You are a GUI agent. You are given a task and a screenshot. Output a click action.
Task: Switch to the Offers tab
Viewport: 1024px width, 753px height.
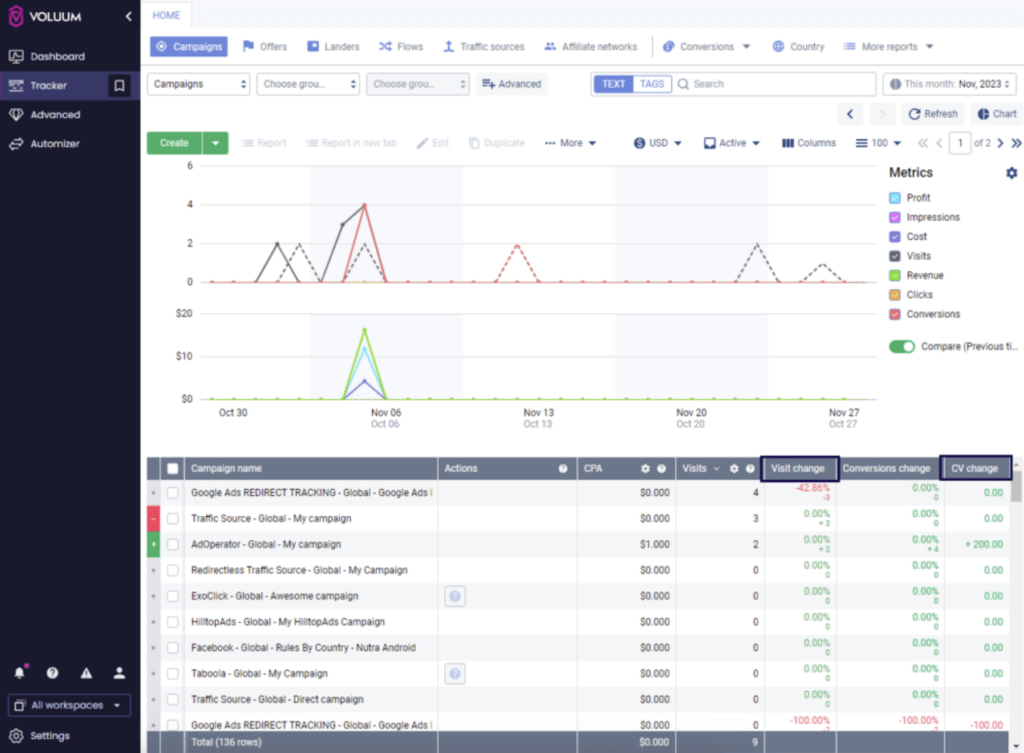click(x=265, y=47)
